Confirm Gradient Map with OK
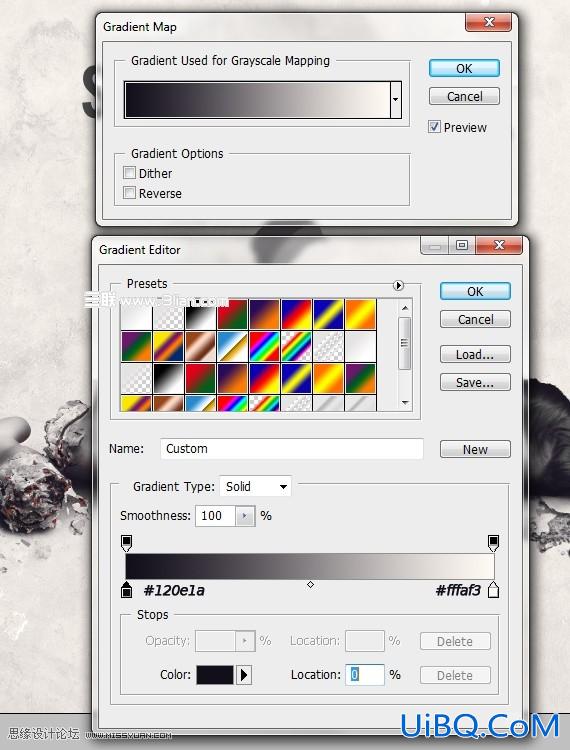The image size is (570, 750). (x=464, y=68)
